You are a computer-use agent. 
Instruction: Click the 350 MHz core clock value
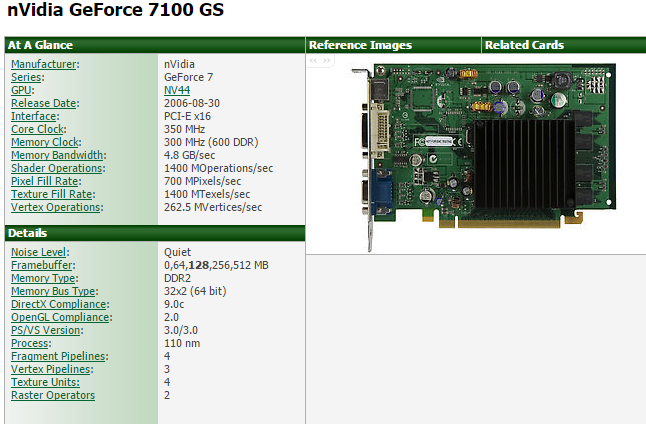coord(185,129)
